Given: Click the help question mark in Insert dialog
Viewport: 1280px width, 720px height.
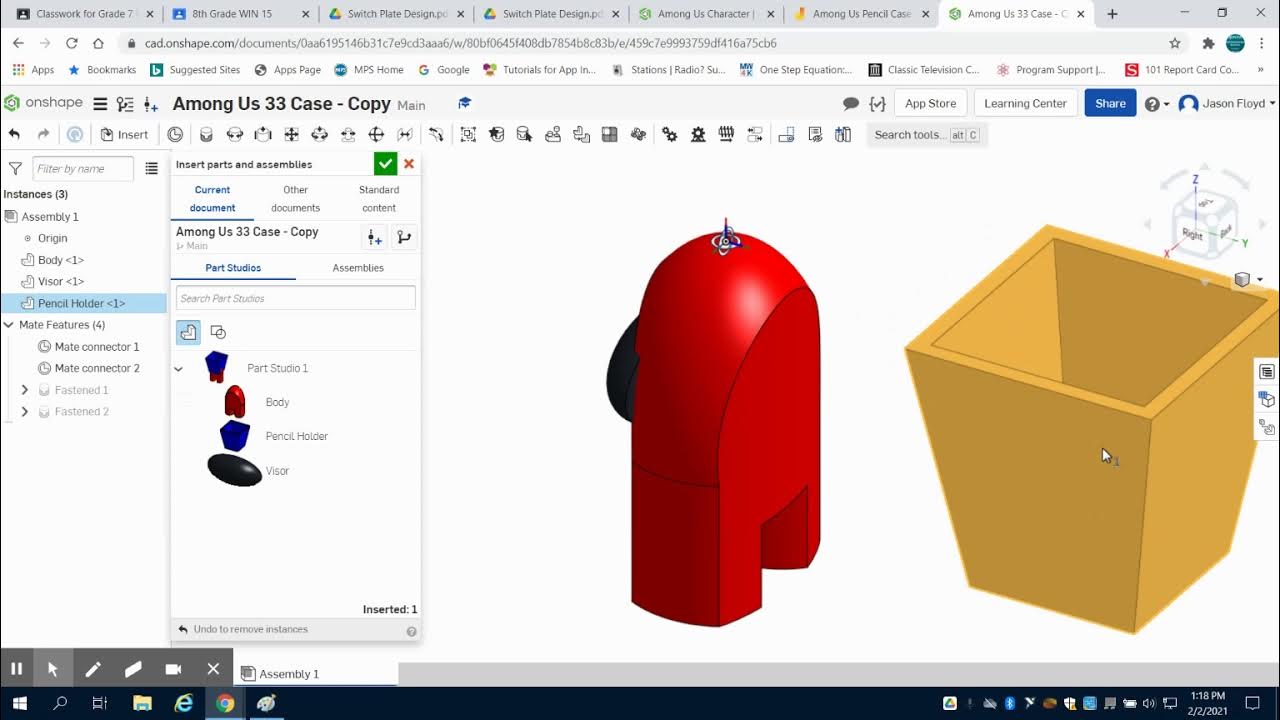Looking at the screenshot, I should point(411,631).
